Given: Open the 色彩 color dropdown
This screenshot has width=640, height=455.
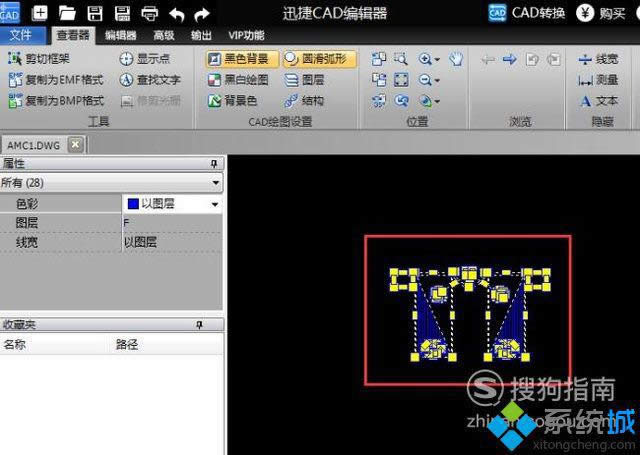Looking at the screenshot, I should pyautogui.click(x=215, y=204).
